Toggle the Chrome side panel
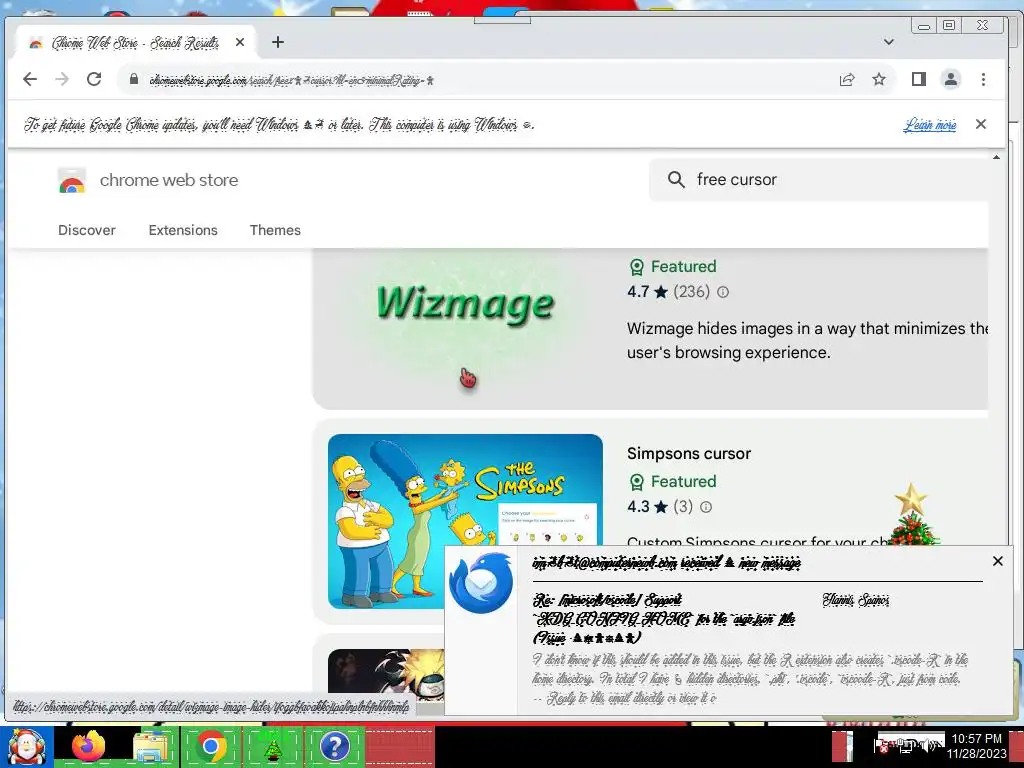 pyautogui.click(x=918, y=80)
